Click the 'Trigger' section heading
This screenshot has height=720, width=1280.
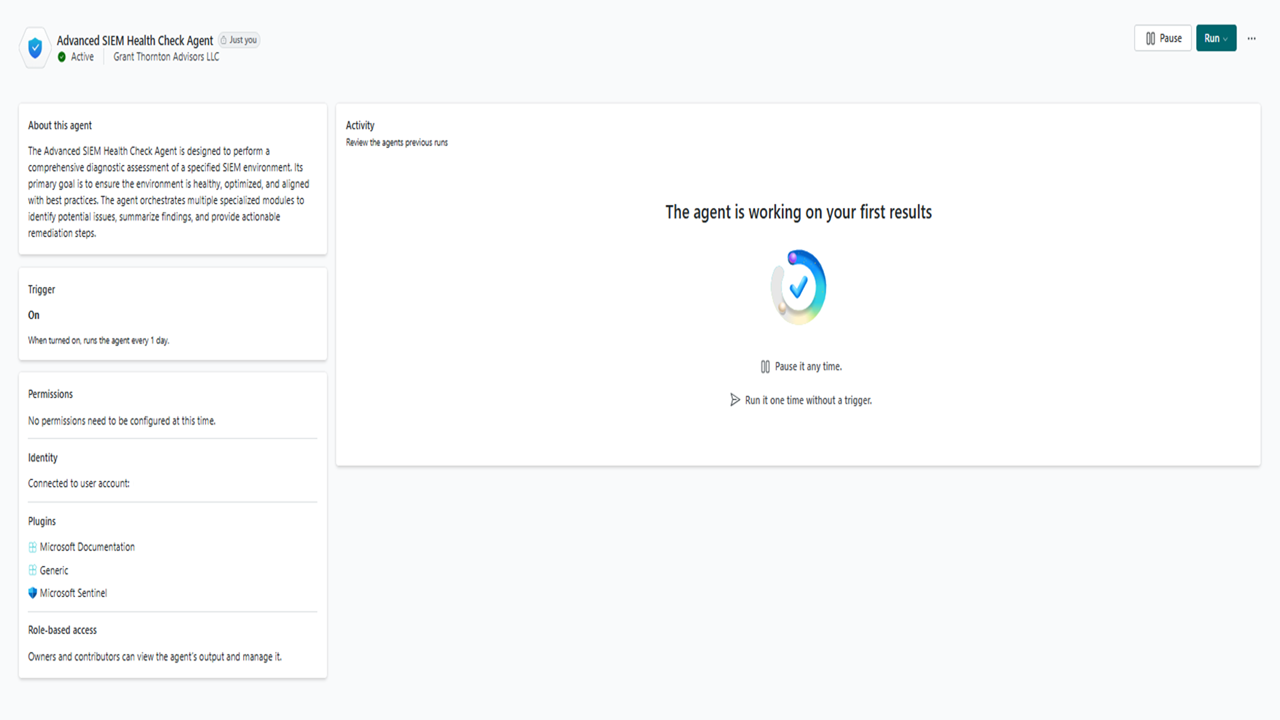click(x=42, y=290)
